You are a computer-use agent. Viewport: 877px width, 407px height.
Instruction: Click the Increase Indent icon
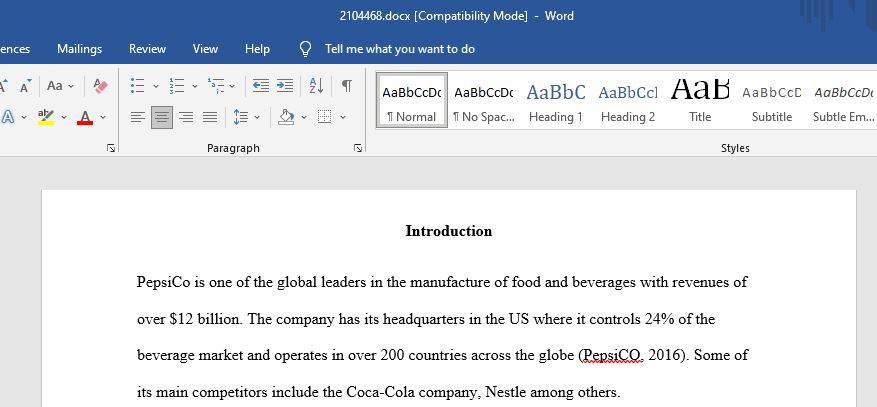(x=285, y=86)
